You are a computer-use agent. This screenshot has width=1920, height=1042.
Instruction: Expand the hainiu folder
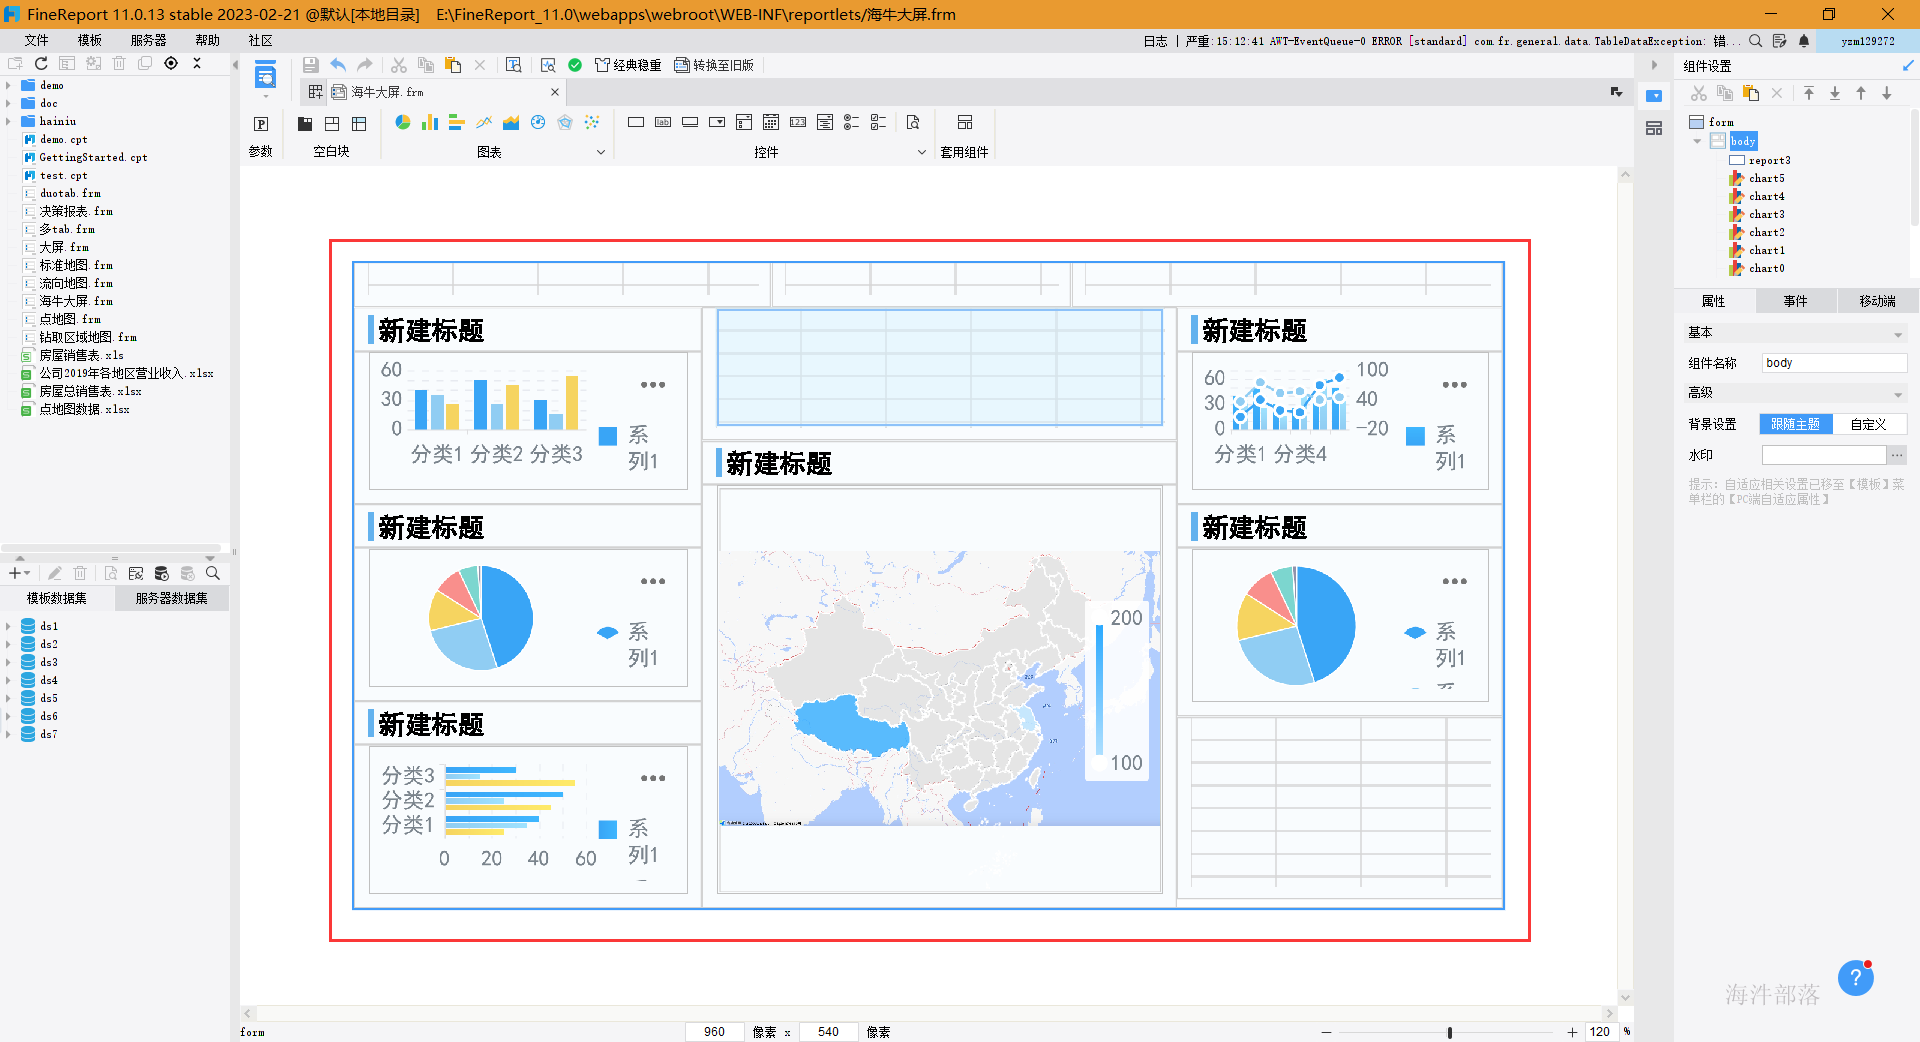[x=8, y=121]
